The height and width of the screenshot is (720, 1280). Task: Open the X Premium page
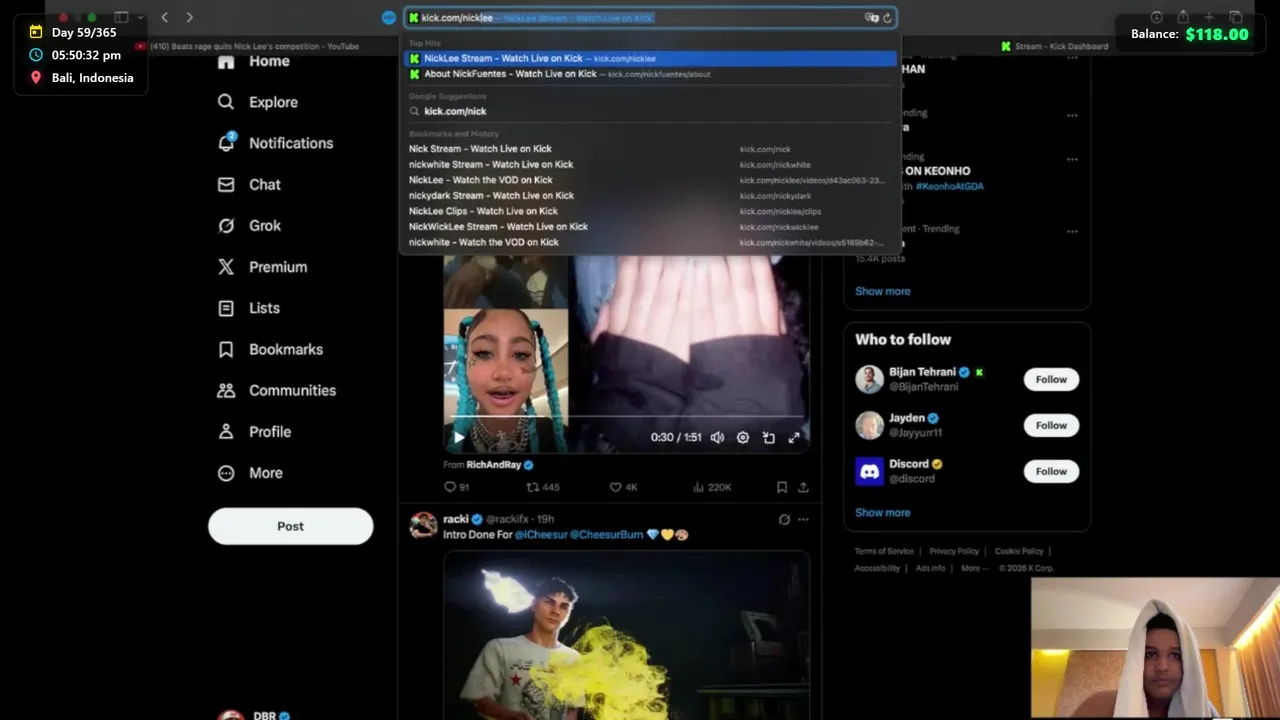(262, 267)
